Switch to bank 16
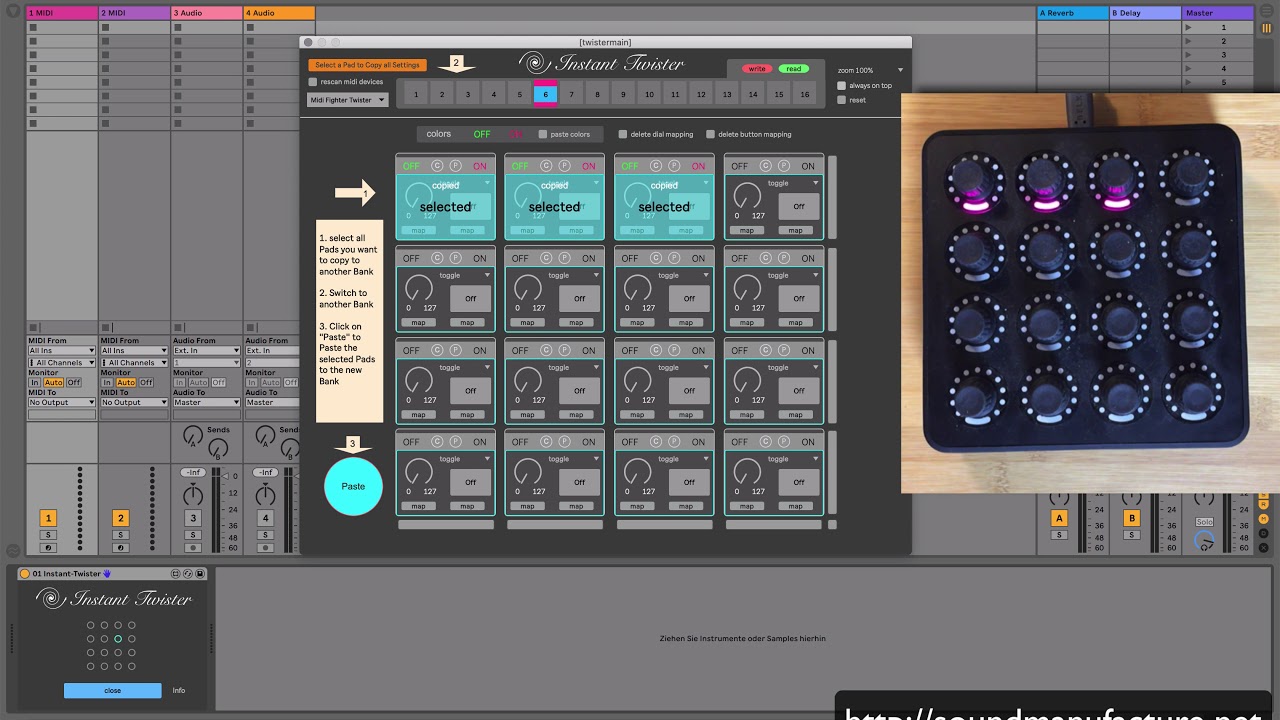 [x=805, y=94]
